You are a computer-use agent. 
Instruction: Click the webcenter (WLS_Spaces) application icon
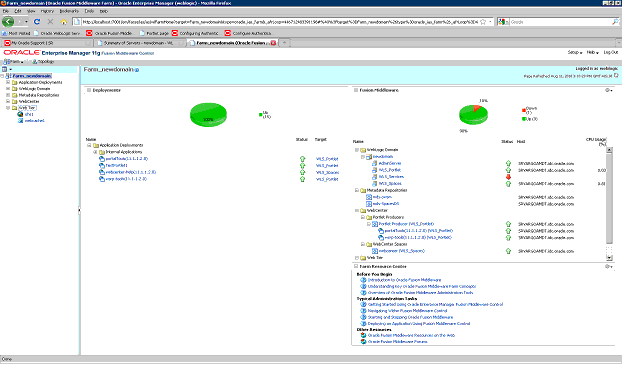pyautogui.click(x=375, y=251)
